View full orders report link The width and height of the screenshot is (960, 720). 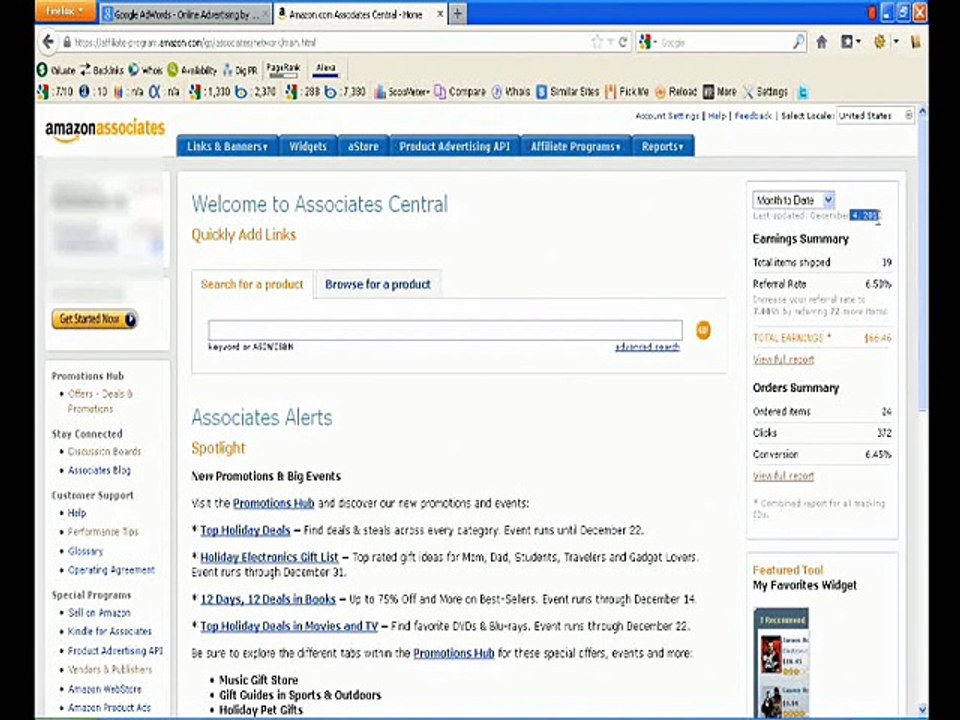pyautogui.click(x=783, y=476)
